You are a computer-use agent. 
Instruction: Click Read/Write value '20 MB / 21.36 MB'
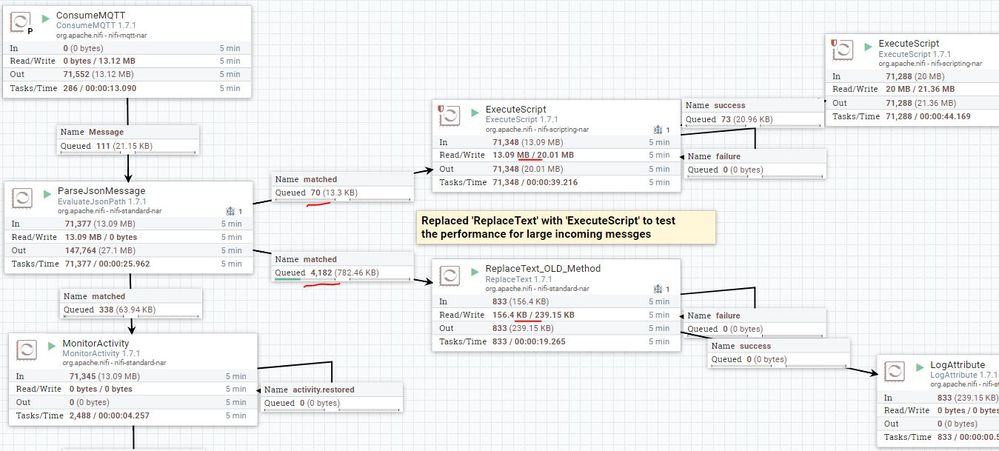(920, 89)
